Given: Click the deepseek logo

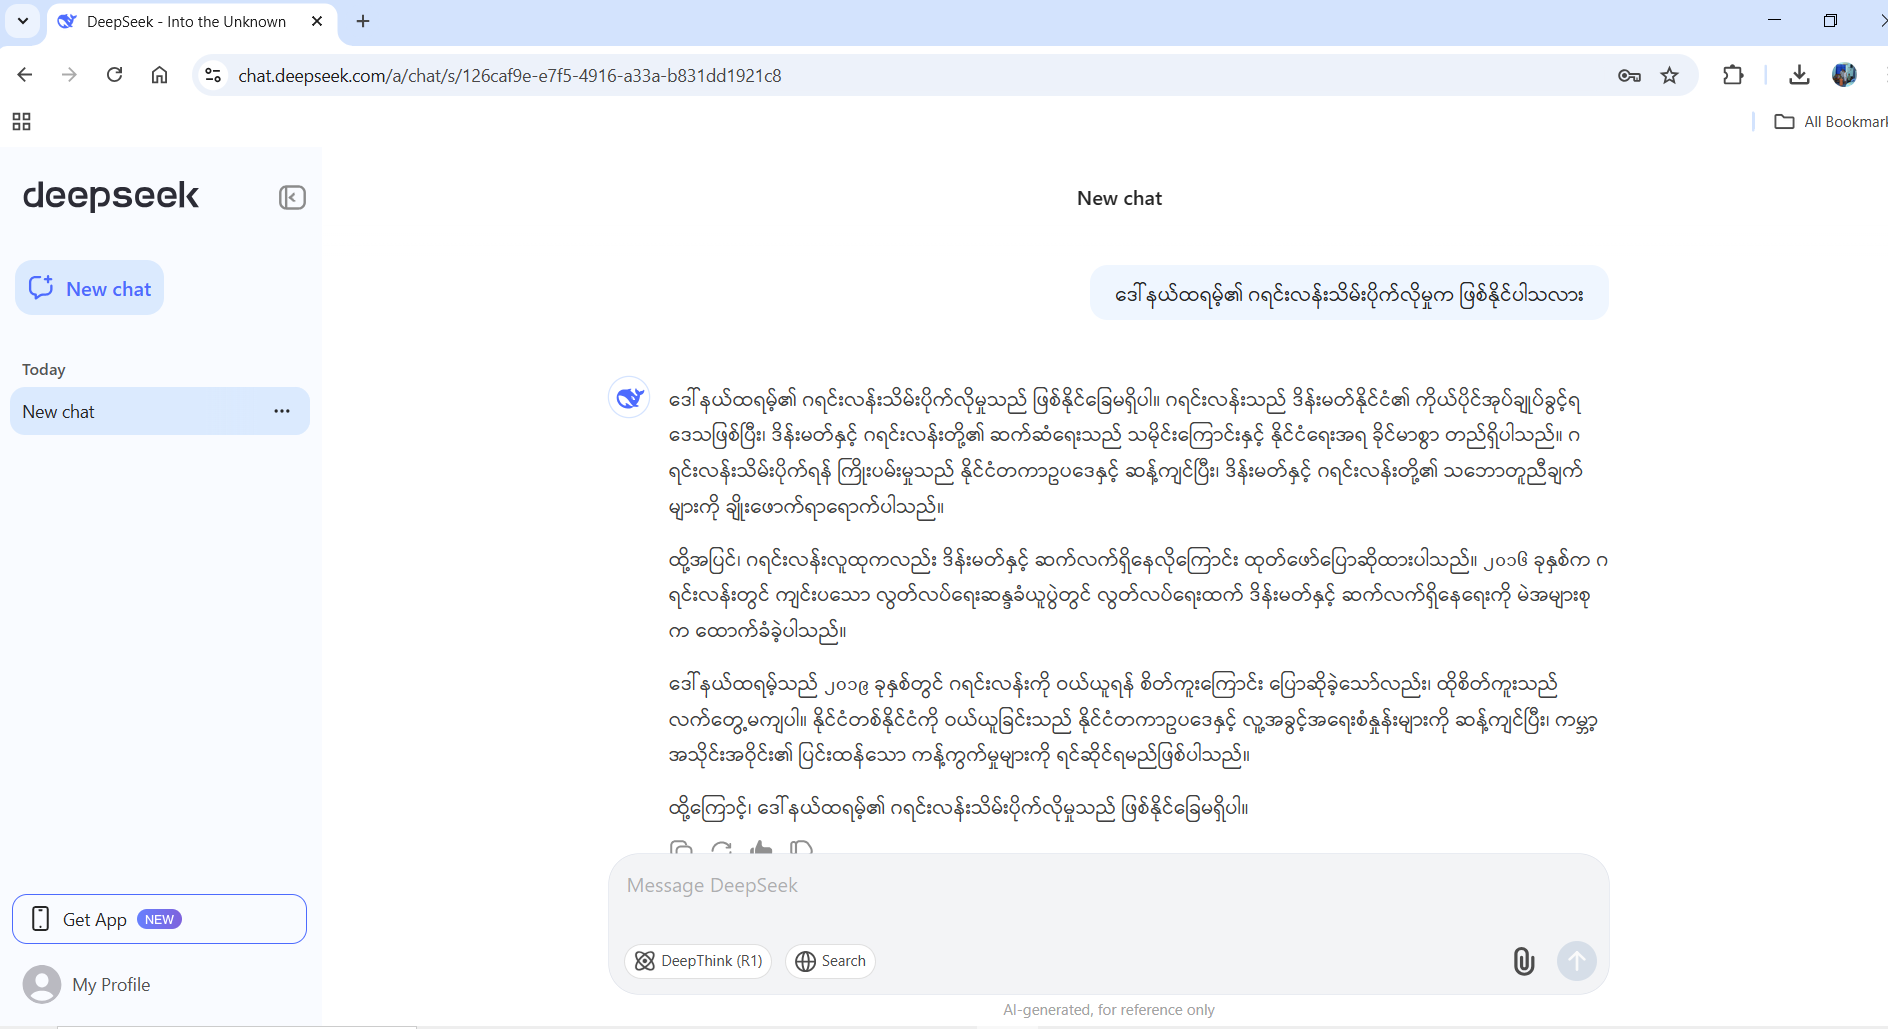Looking at the screenshot, I should (x=111, y=196).
